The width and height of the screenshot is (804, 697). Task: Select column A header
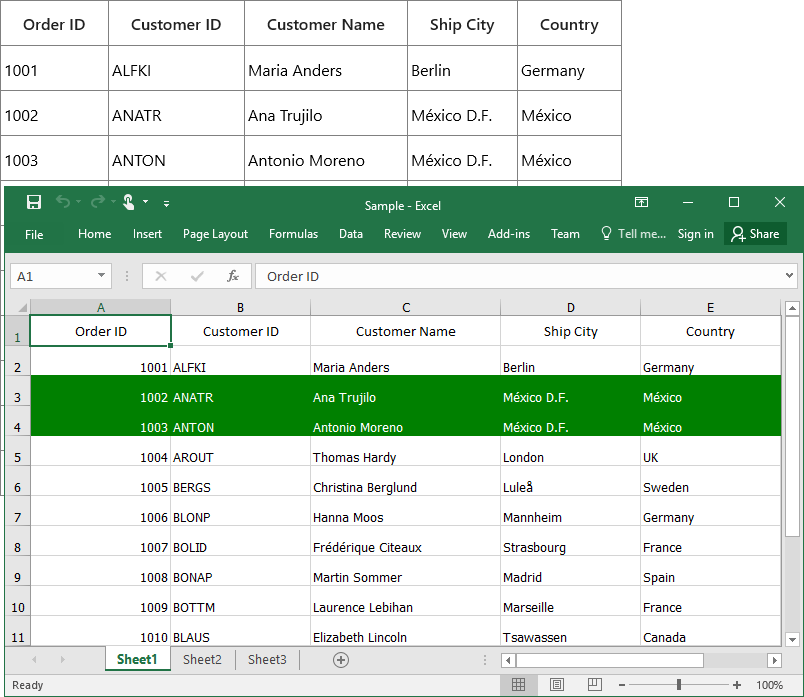coord(100,307)
